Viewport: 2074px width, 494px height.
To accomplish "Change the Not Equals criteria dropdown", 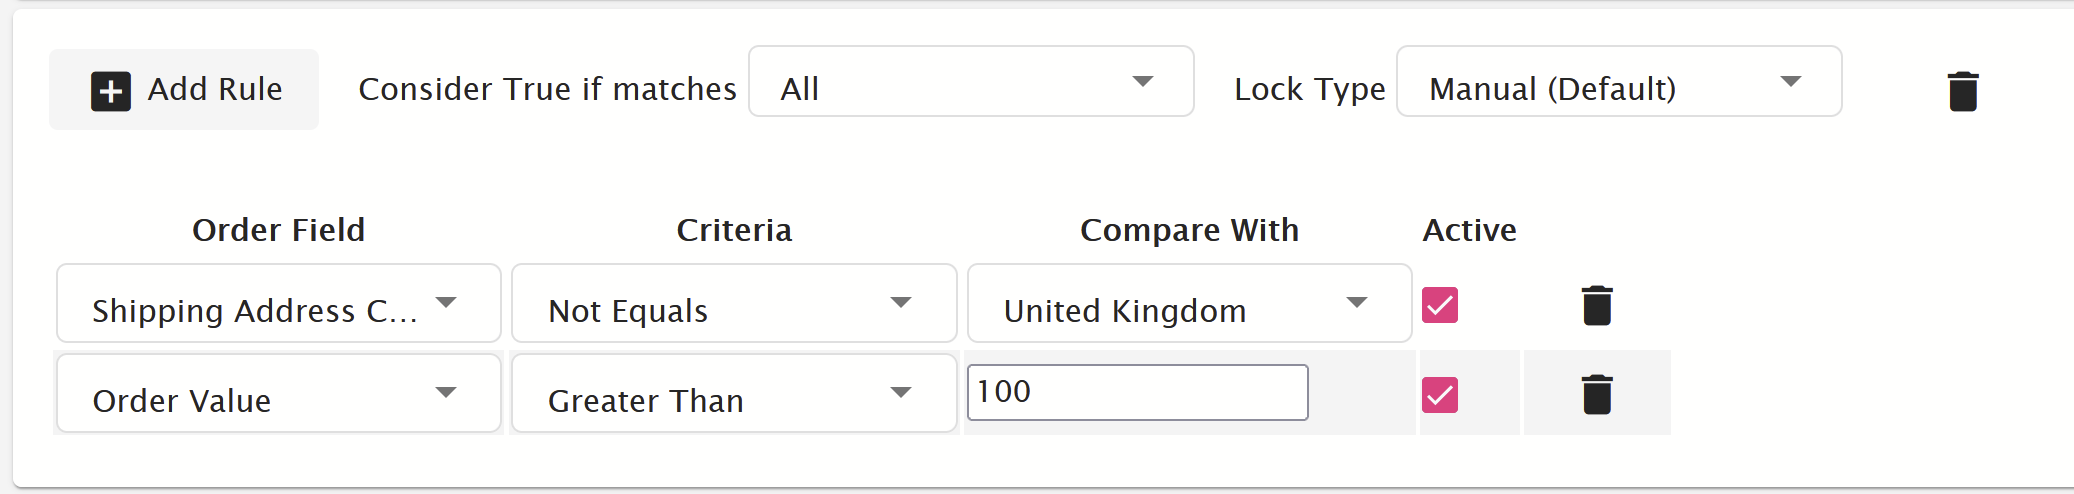I will (x=734, y=303).
